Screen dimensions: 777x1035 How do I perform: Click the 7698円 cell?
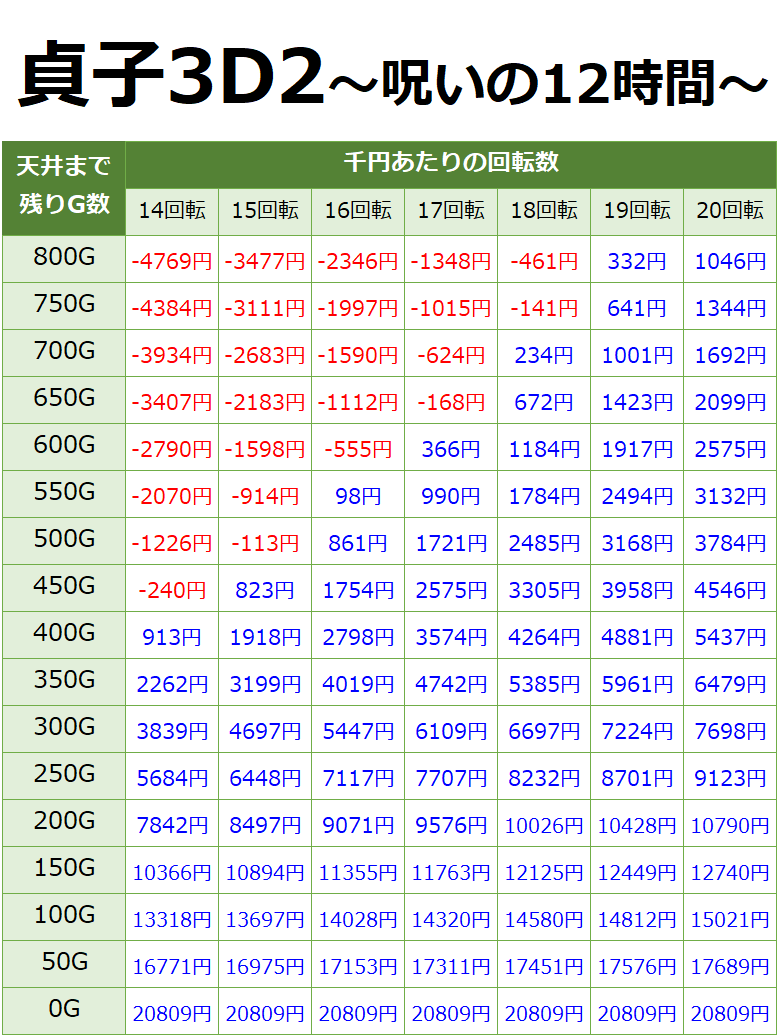tap(730, 731)
